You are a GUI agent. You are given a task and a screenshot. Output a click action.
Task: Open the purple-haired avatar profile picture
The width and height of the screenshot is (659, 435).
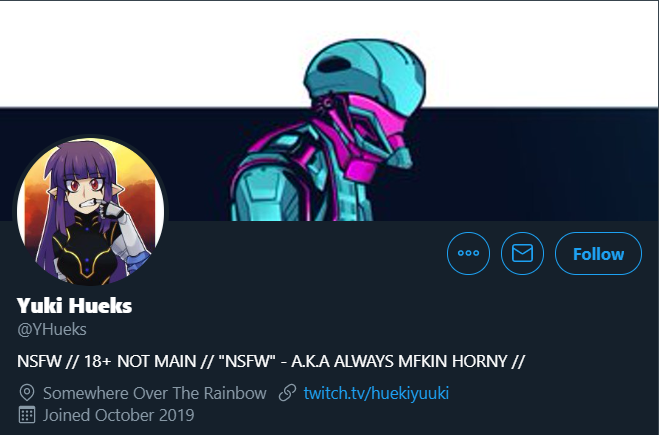91,211
